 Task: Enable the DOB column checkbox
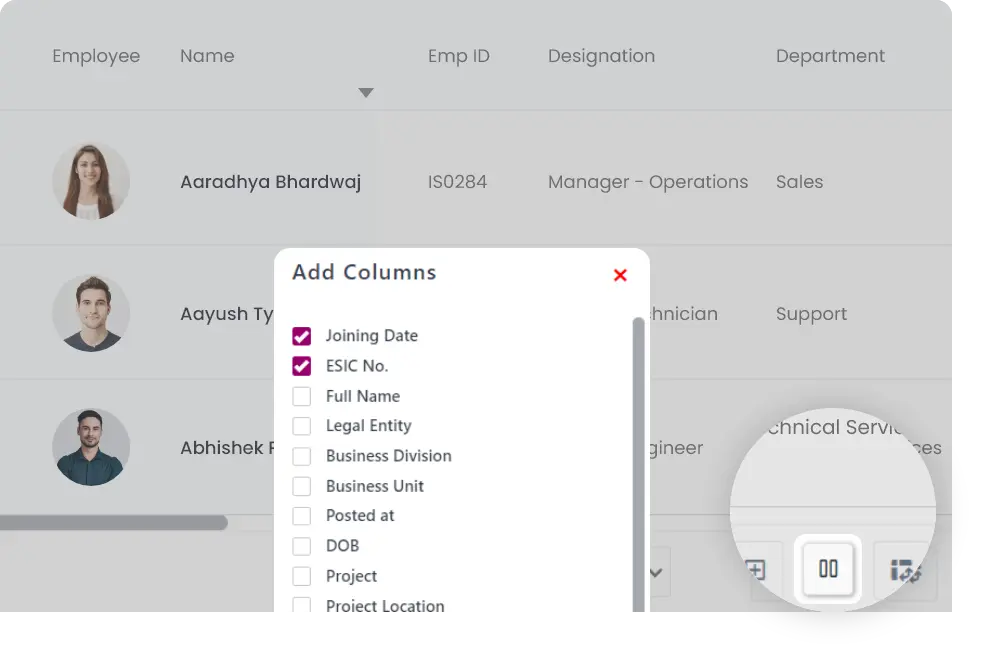click(302, 546)
